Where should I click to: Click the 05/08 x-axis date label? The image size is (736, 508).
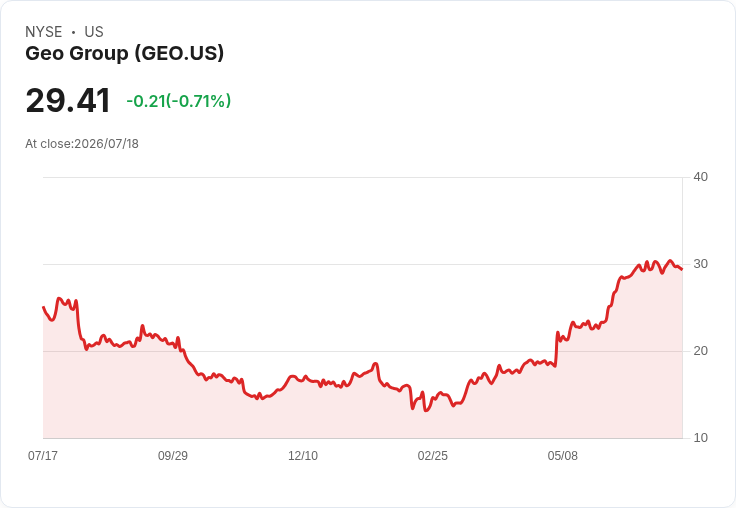pos(562,455)
